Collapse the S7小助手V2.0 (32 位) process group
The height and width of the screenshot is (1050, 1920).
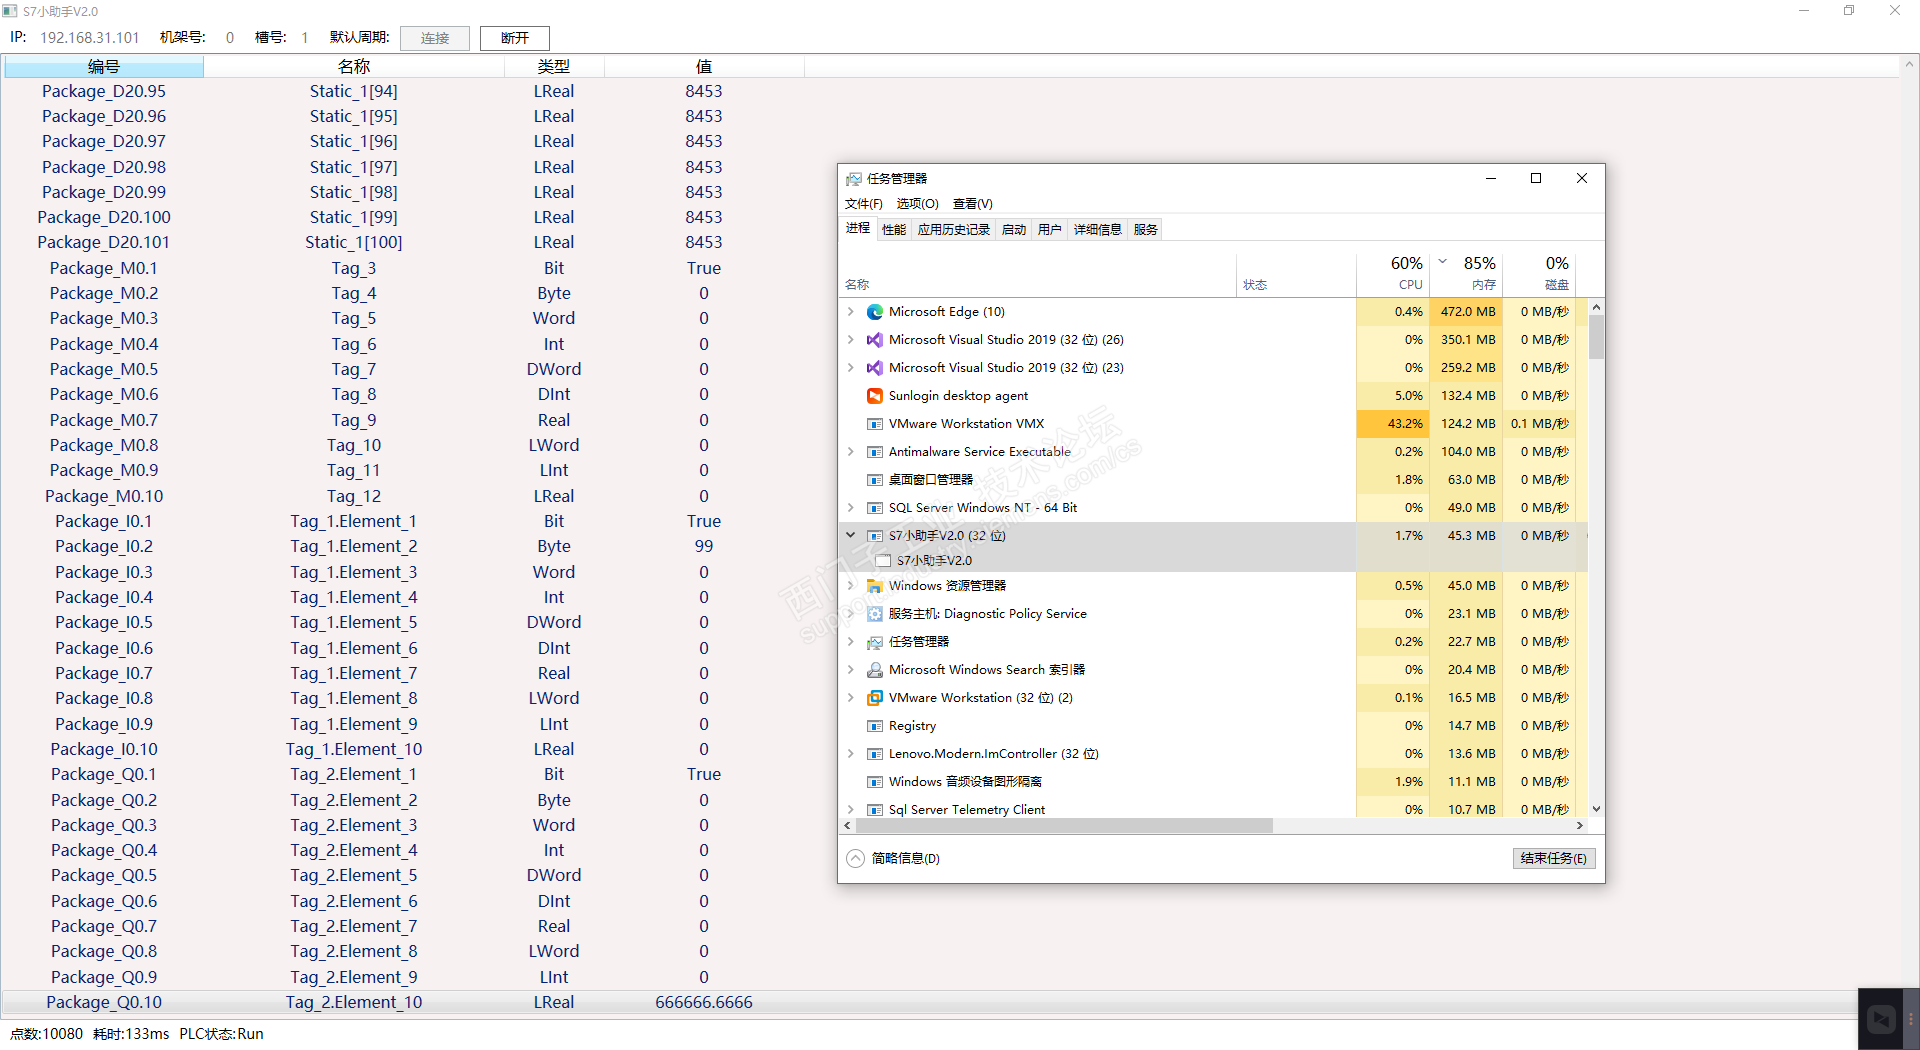point(851,536)
